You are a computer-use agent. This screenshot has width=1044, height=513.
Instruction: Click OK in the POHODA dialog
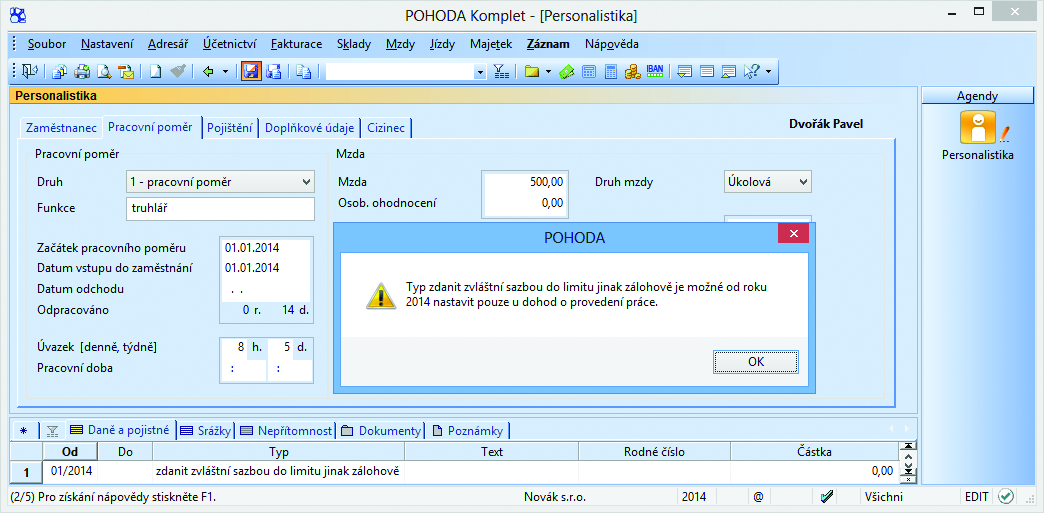(756, 361)
